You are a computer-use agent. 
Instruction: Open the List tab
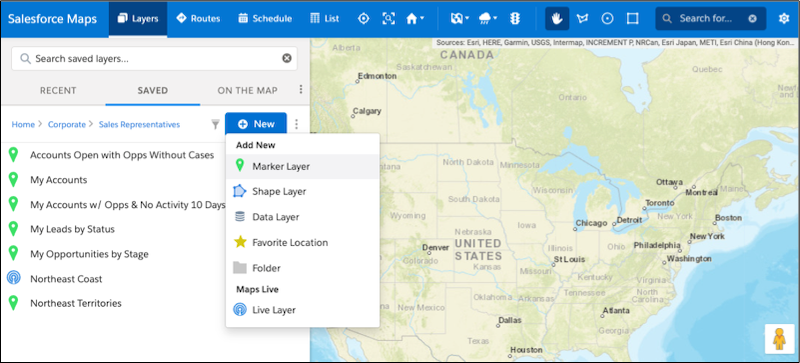click(x=324, y=19)
